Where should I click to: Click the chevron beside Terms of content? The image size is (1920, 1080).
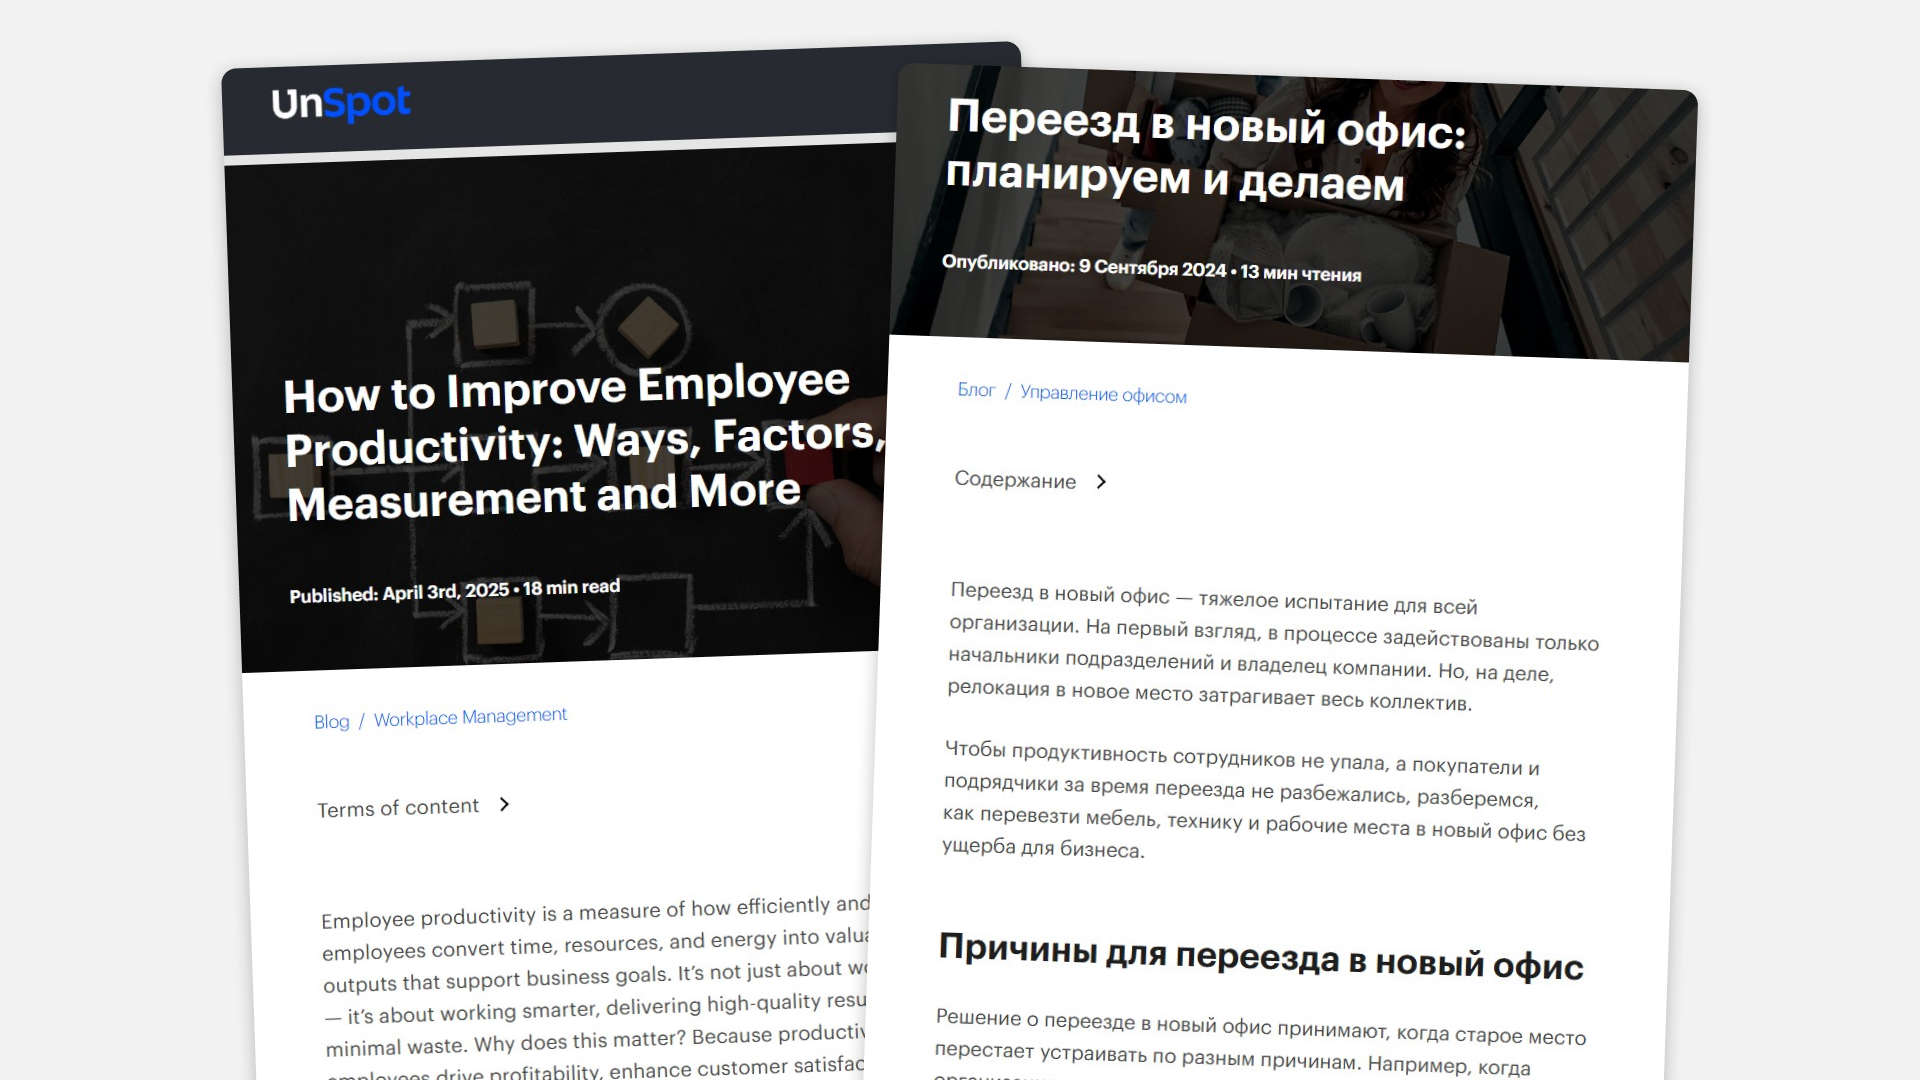(x=504, y=804)
